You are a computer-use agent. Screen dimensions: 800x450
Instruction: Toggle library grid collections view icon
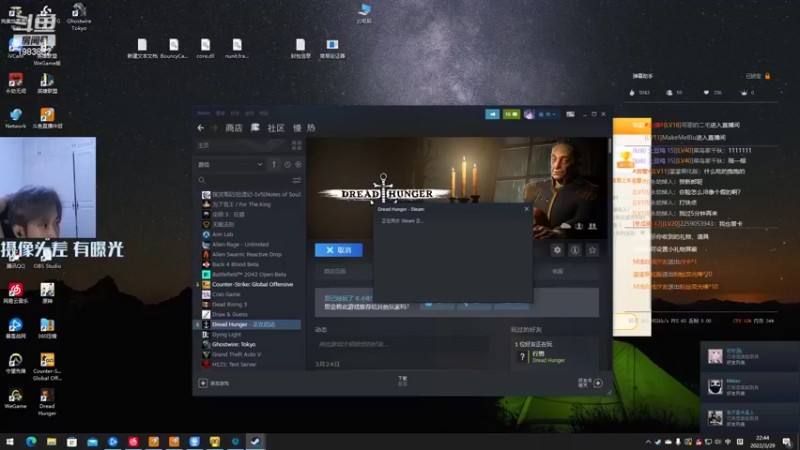(296, 145)
